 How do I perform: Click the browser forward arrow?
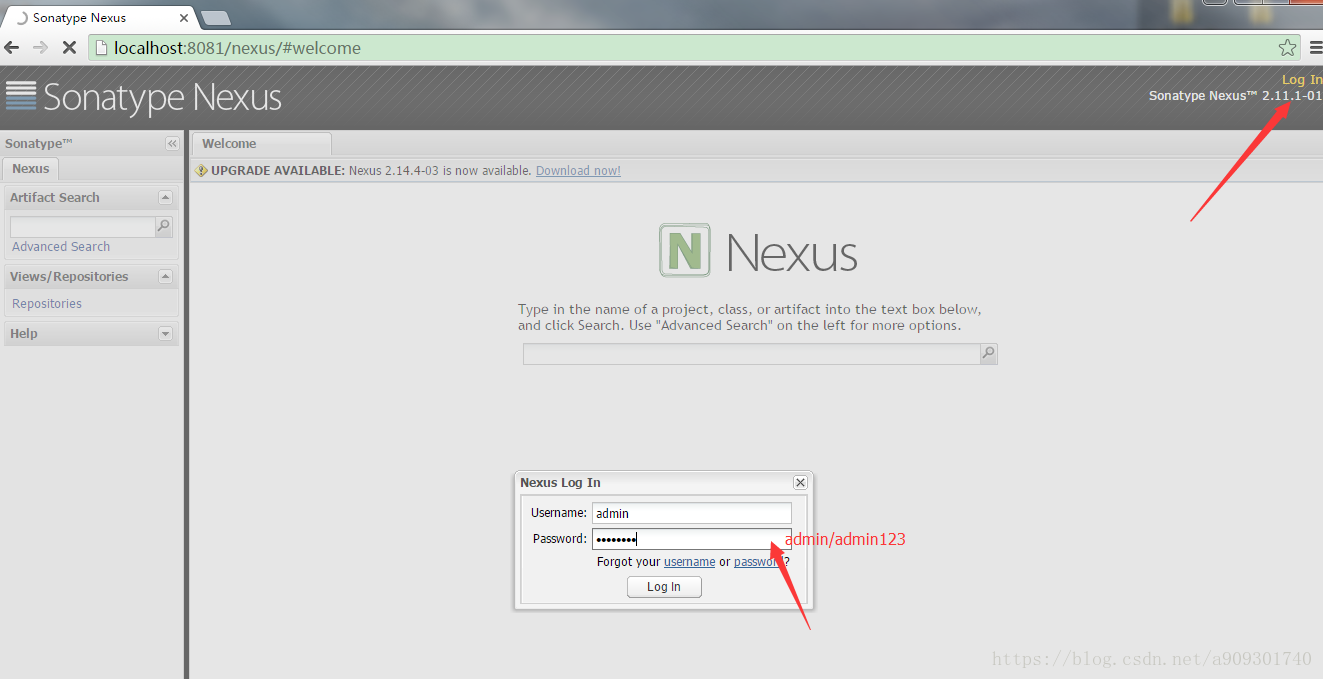pos(40,47)
